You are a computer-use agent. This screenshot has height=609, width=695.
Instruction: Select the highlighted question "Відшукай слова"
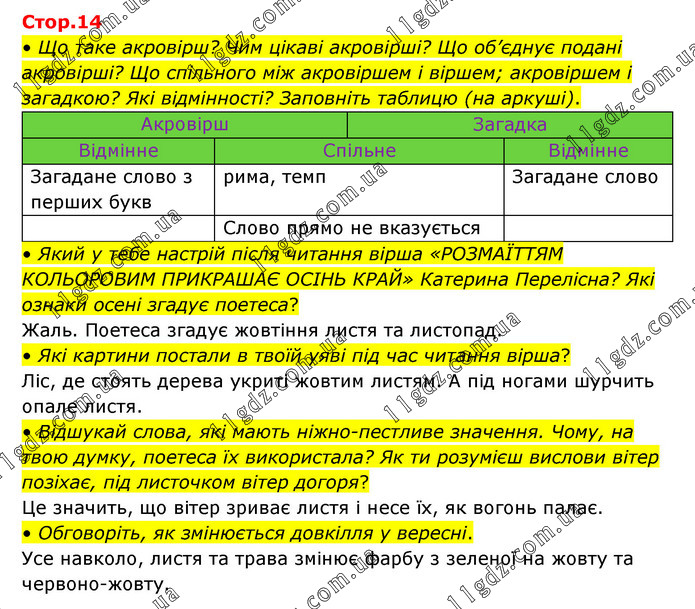coord(340,457)
